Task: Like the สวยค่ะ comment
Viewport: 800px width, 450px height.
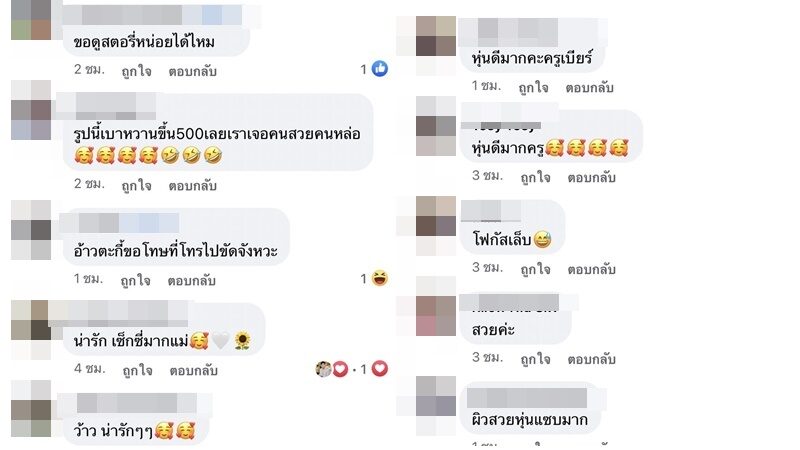Action: [x=535, y=359]
